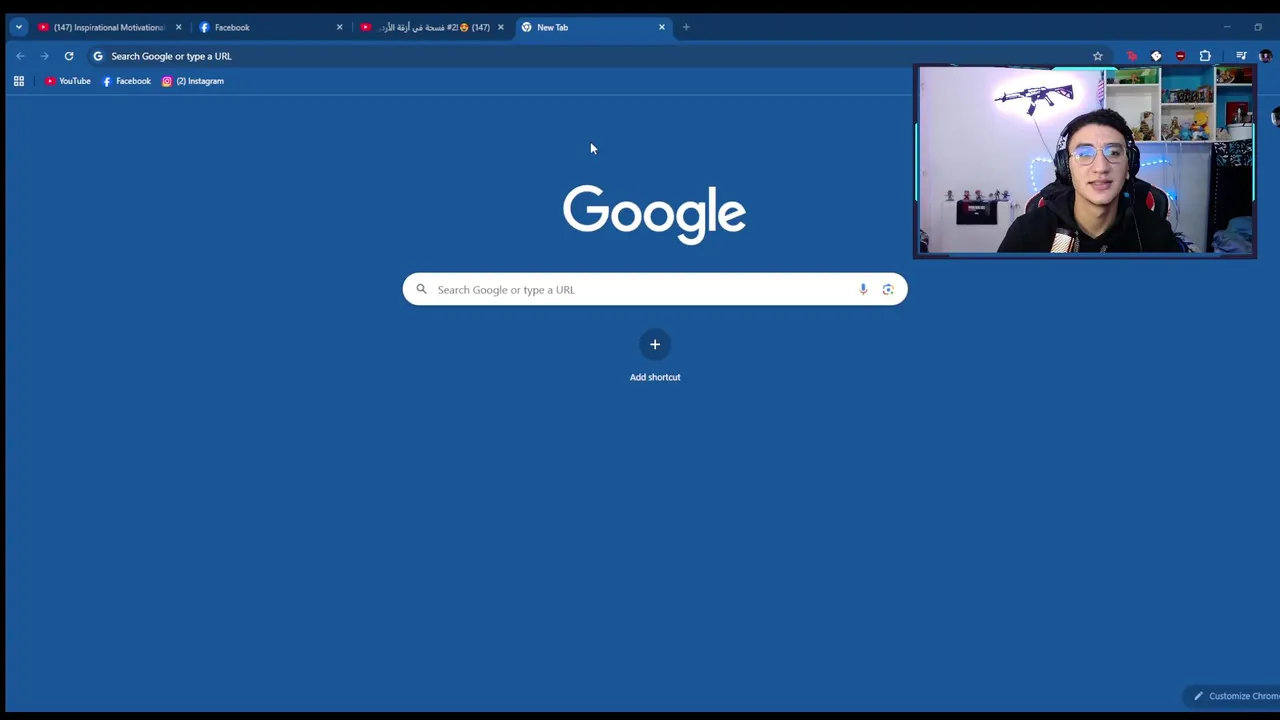This screenshot has width=1280, height=720.
Task: Open the Instagram bookmark
Action: click(193, 81)
